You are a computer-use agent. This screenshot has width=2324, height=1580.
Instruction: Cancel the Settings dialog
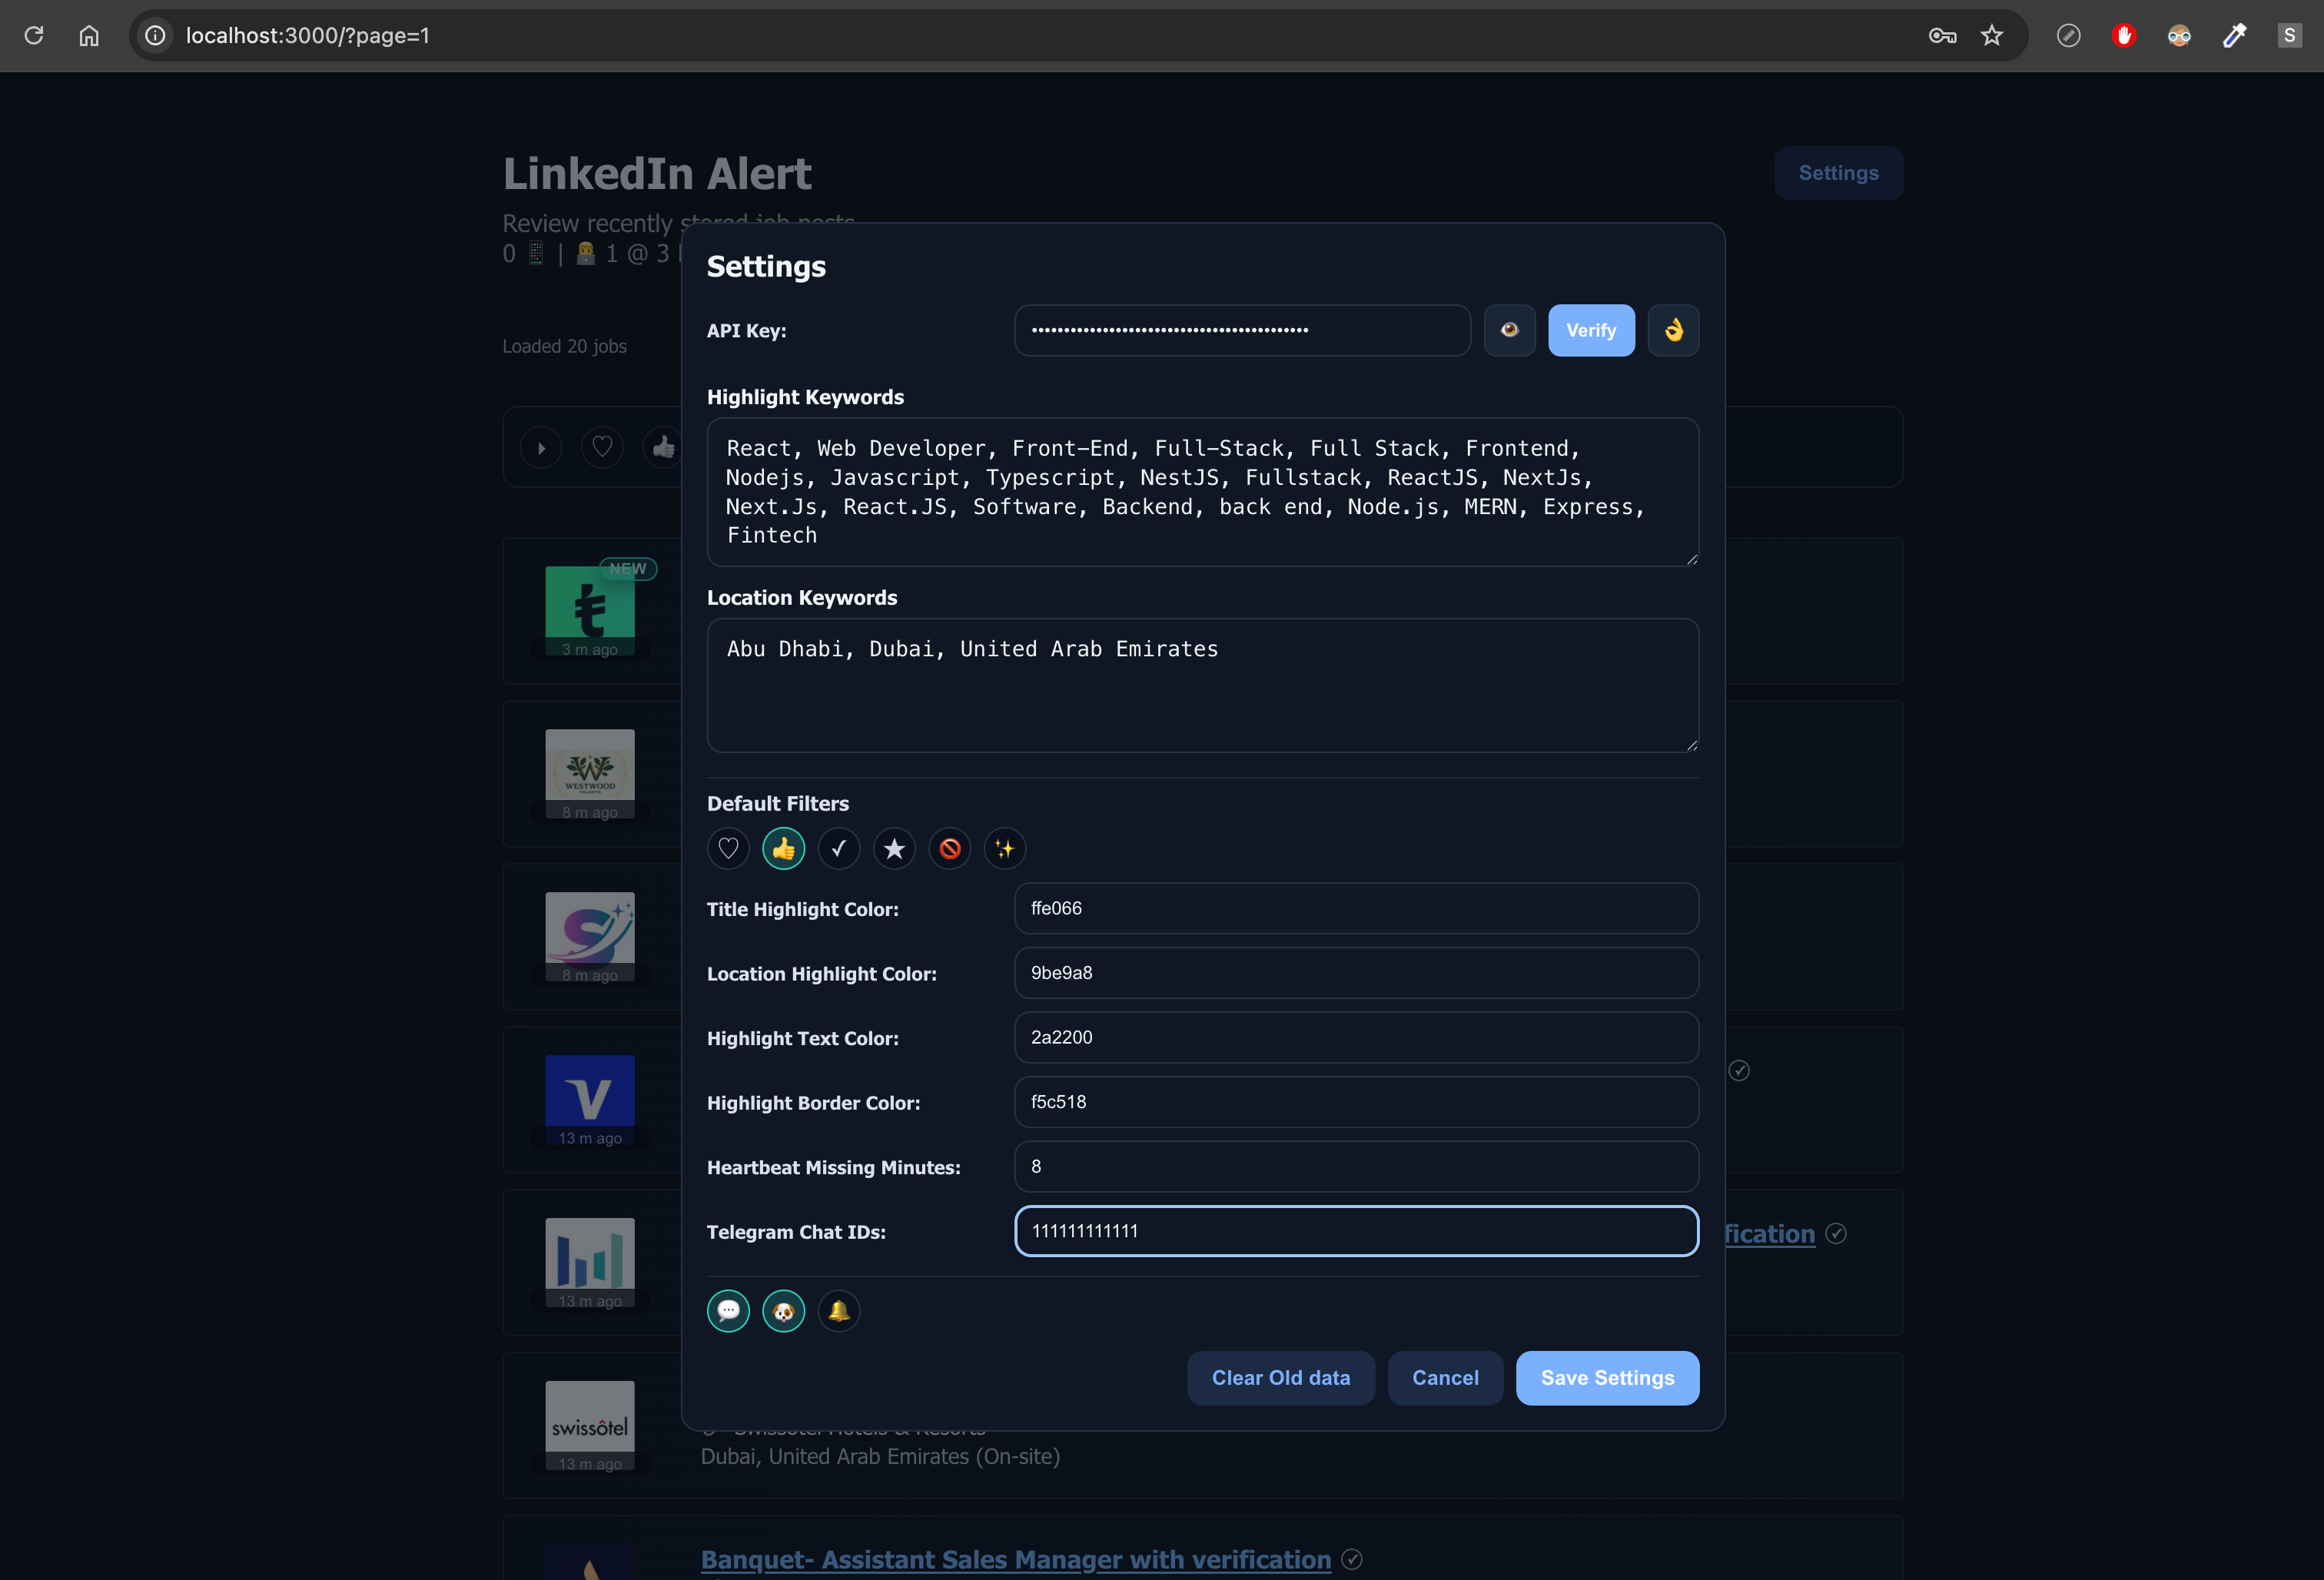pyautogui.click(x=1445, y=1377)
